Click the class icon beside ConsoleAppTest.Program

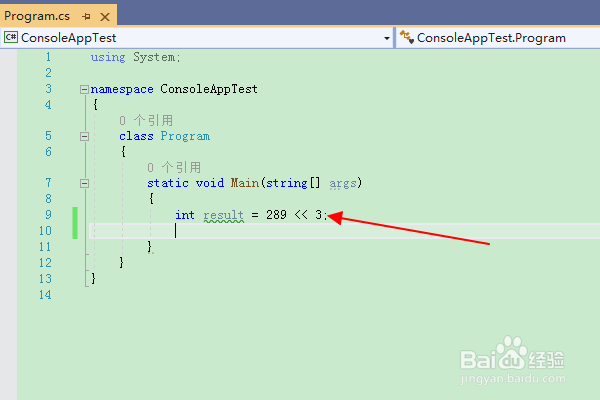tap(406, 37)
